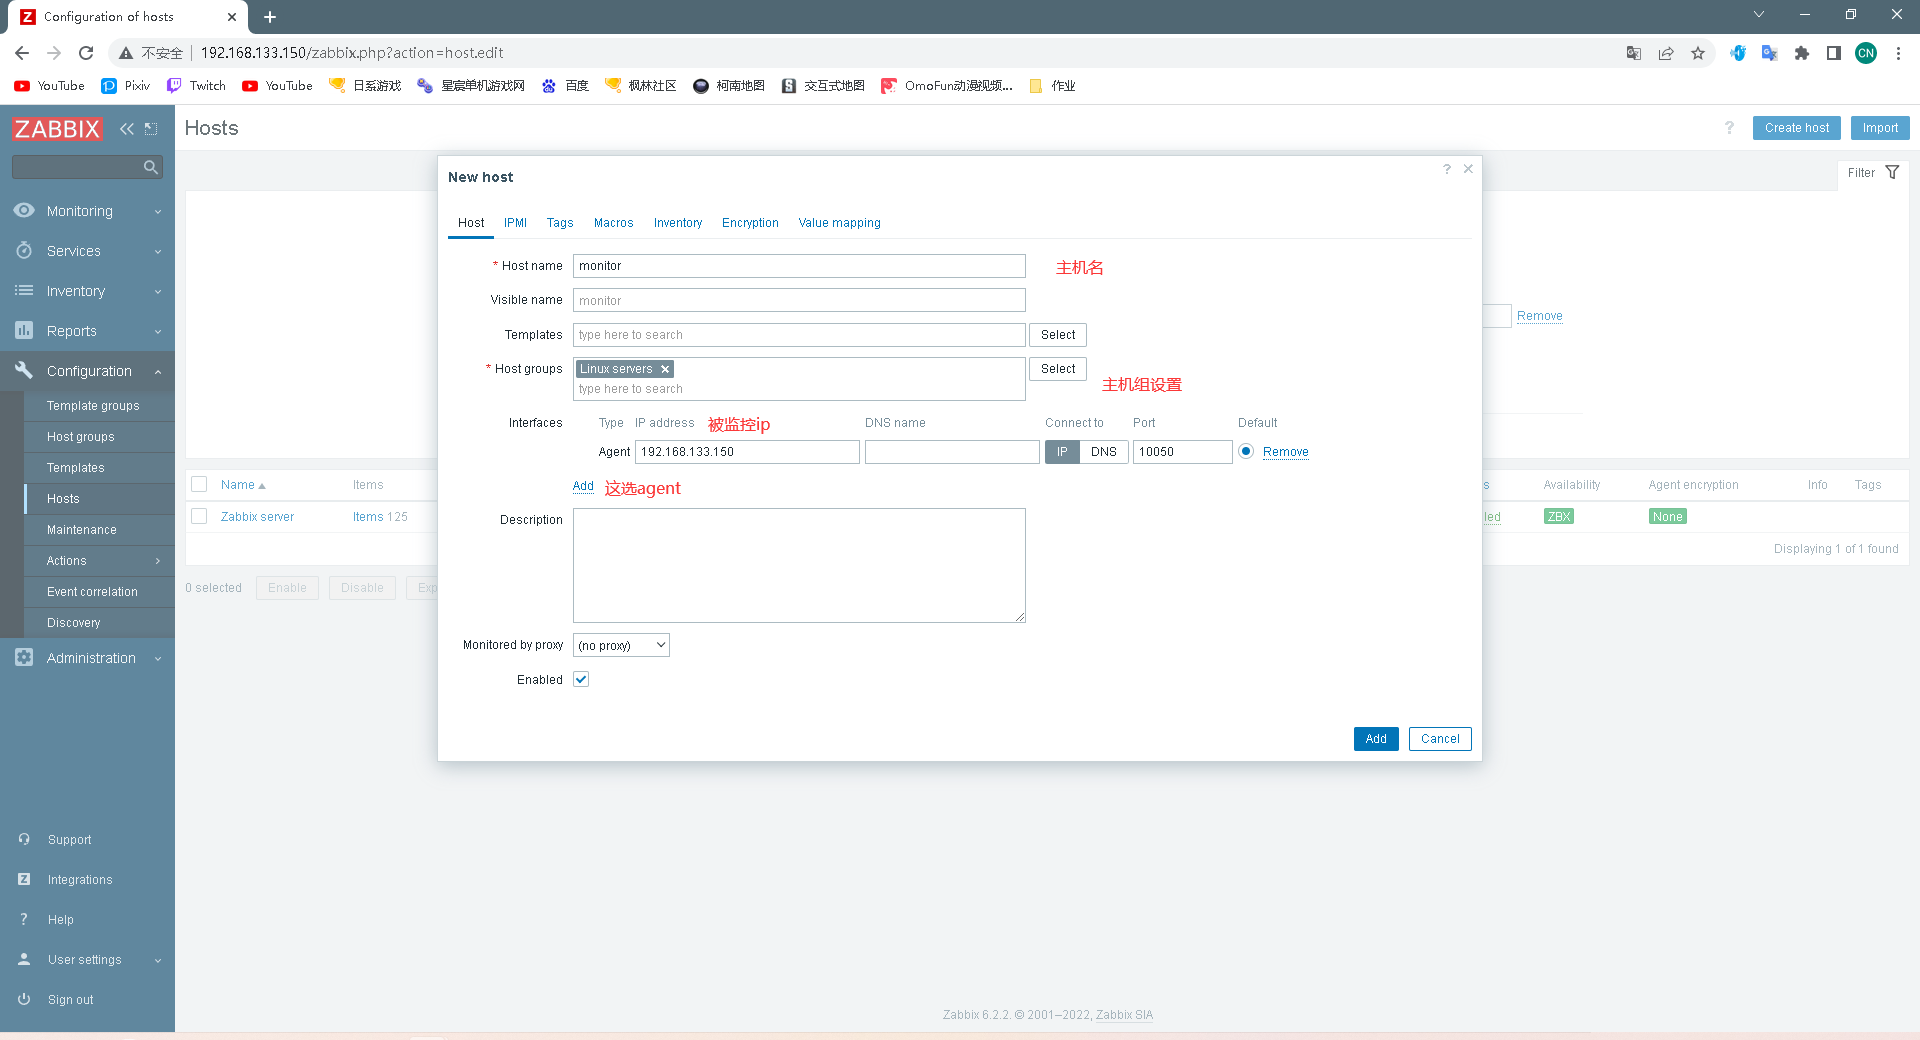1920x1040 pixels.
Task: Click the sidebar search magnifier icon
Action: [x=151, y=167]
